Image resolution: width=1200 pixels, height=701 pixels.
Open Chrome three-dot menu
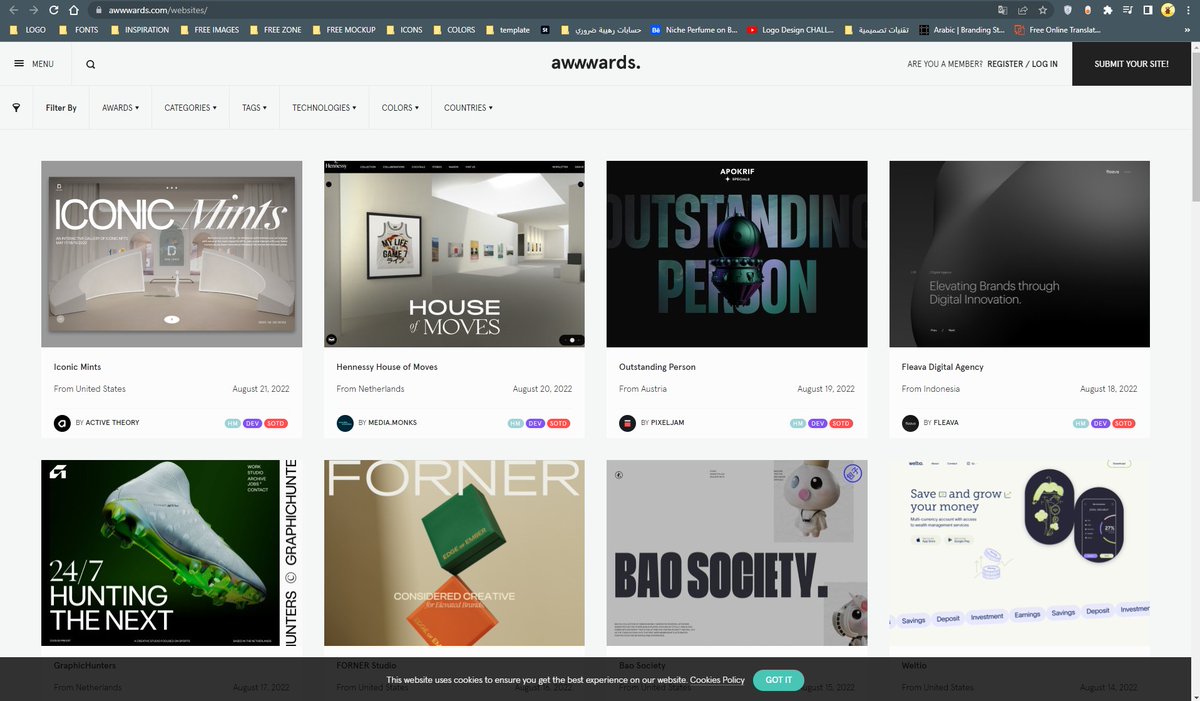[1187, 10]
